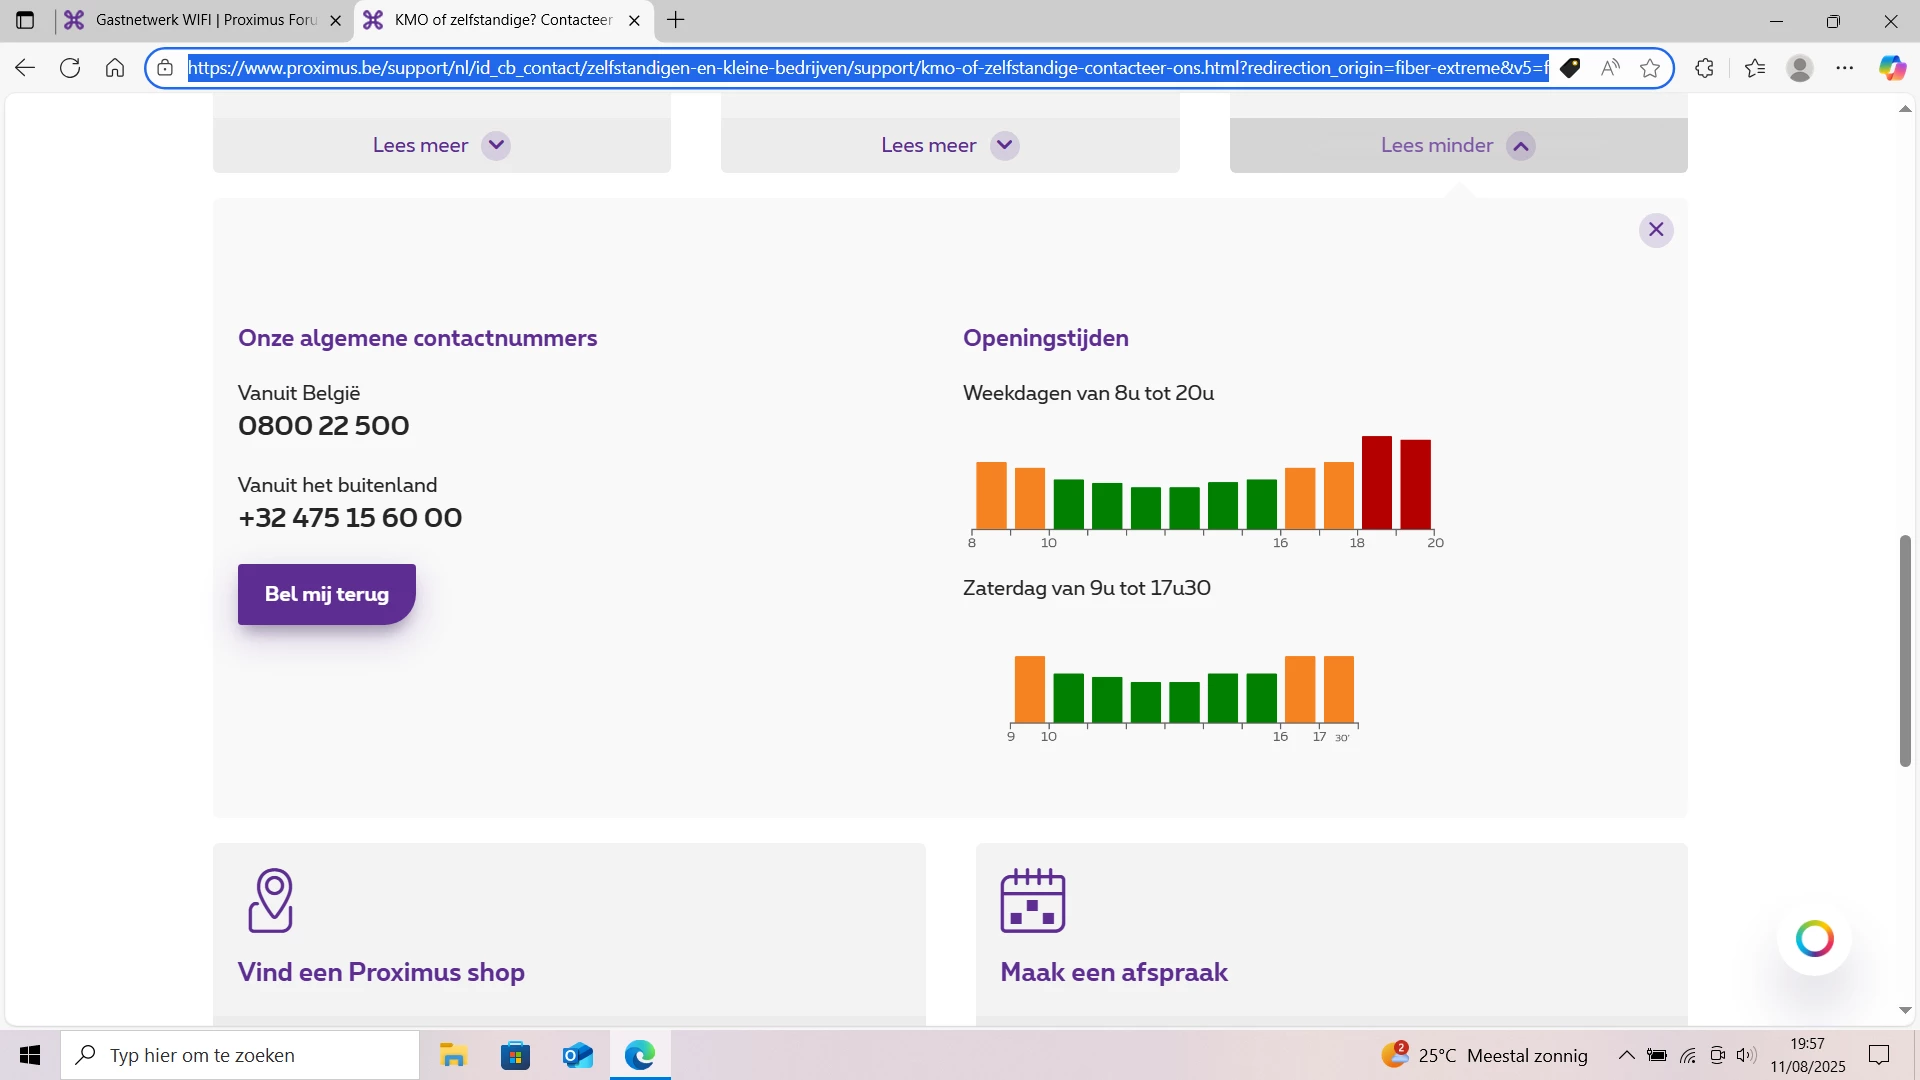Collapse the Lees minder section
The image size is (1920, 1080).
click(x=1458, y=145)
